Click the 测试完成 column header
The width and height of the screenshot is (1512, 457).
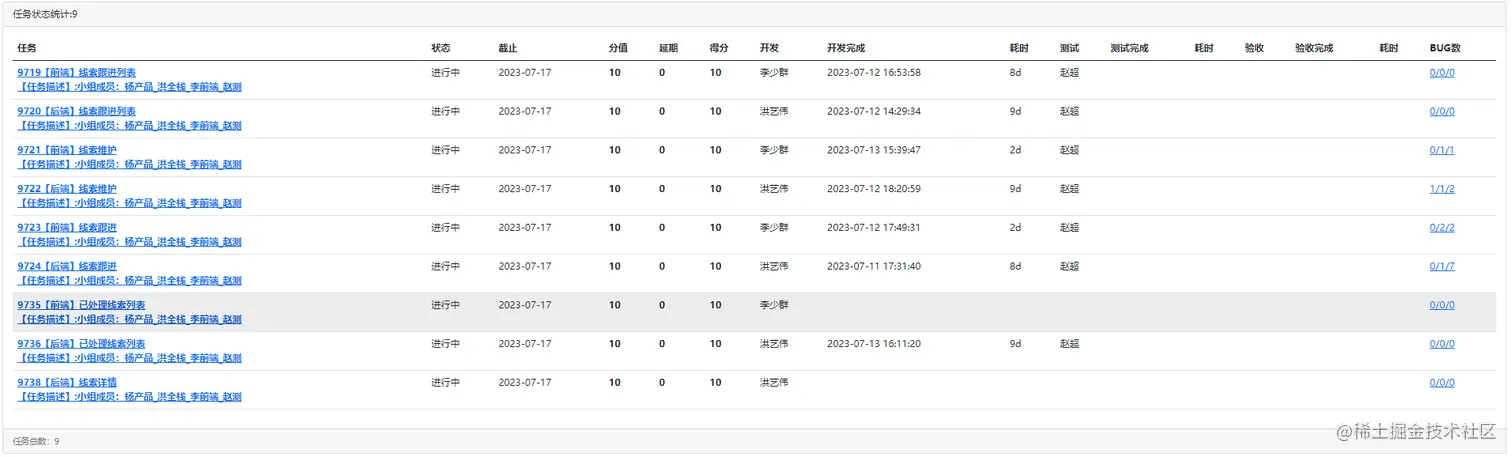pos(1130,48)
